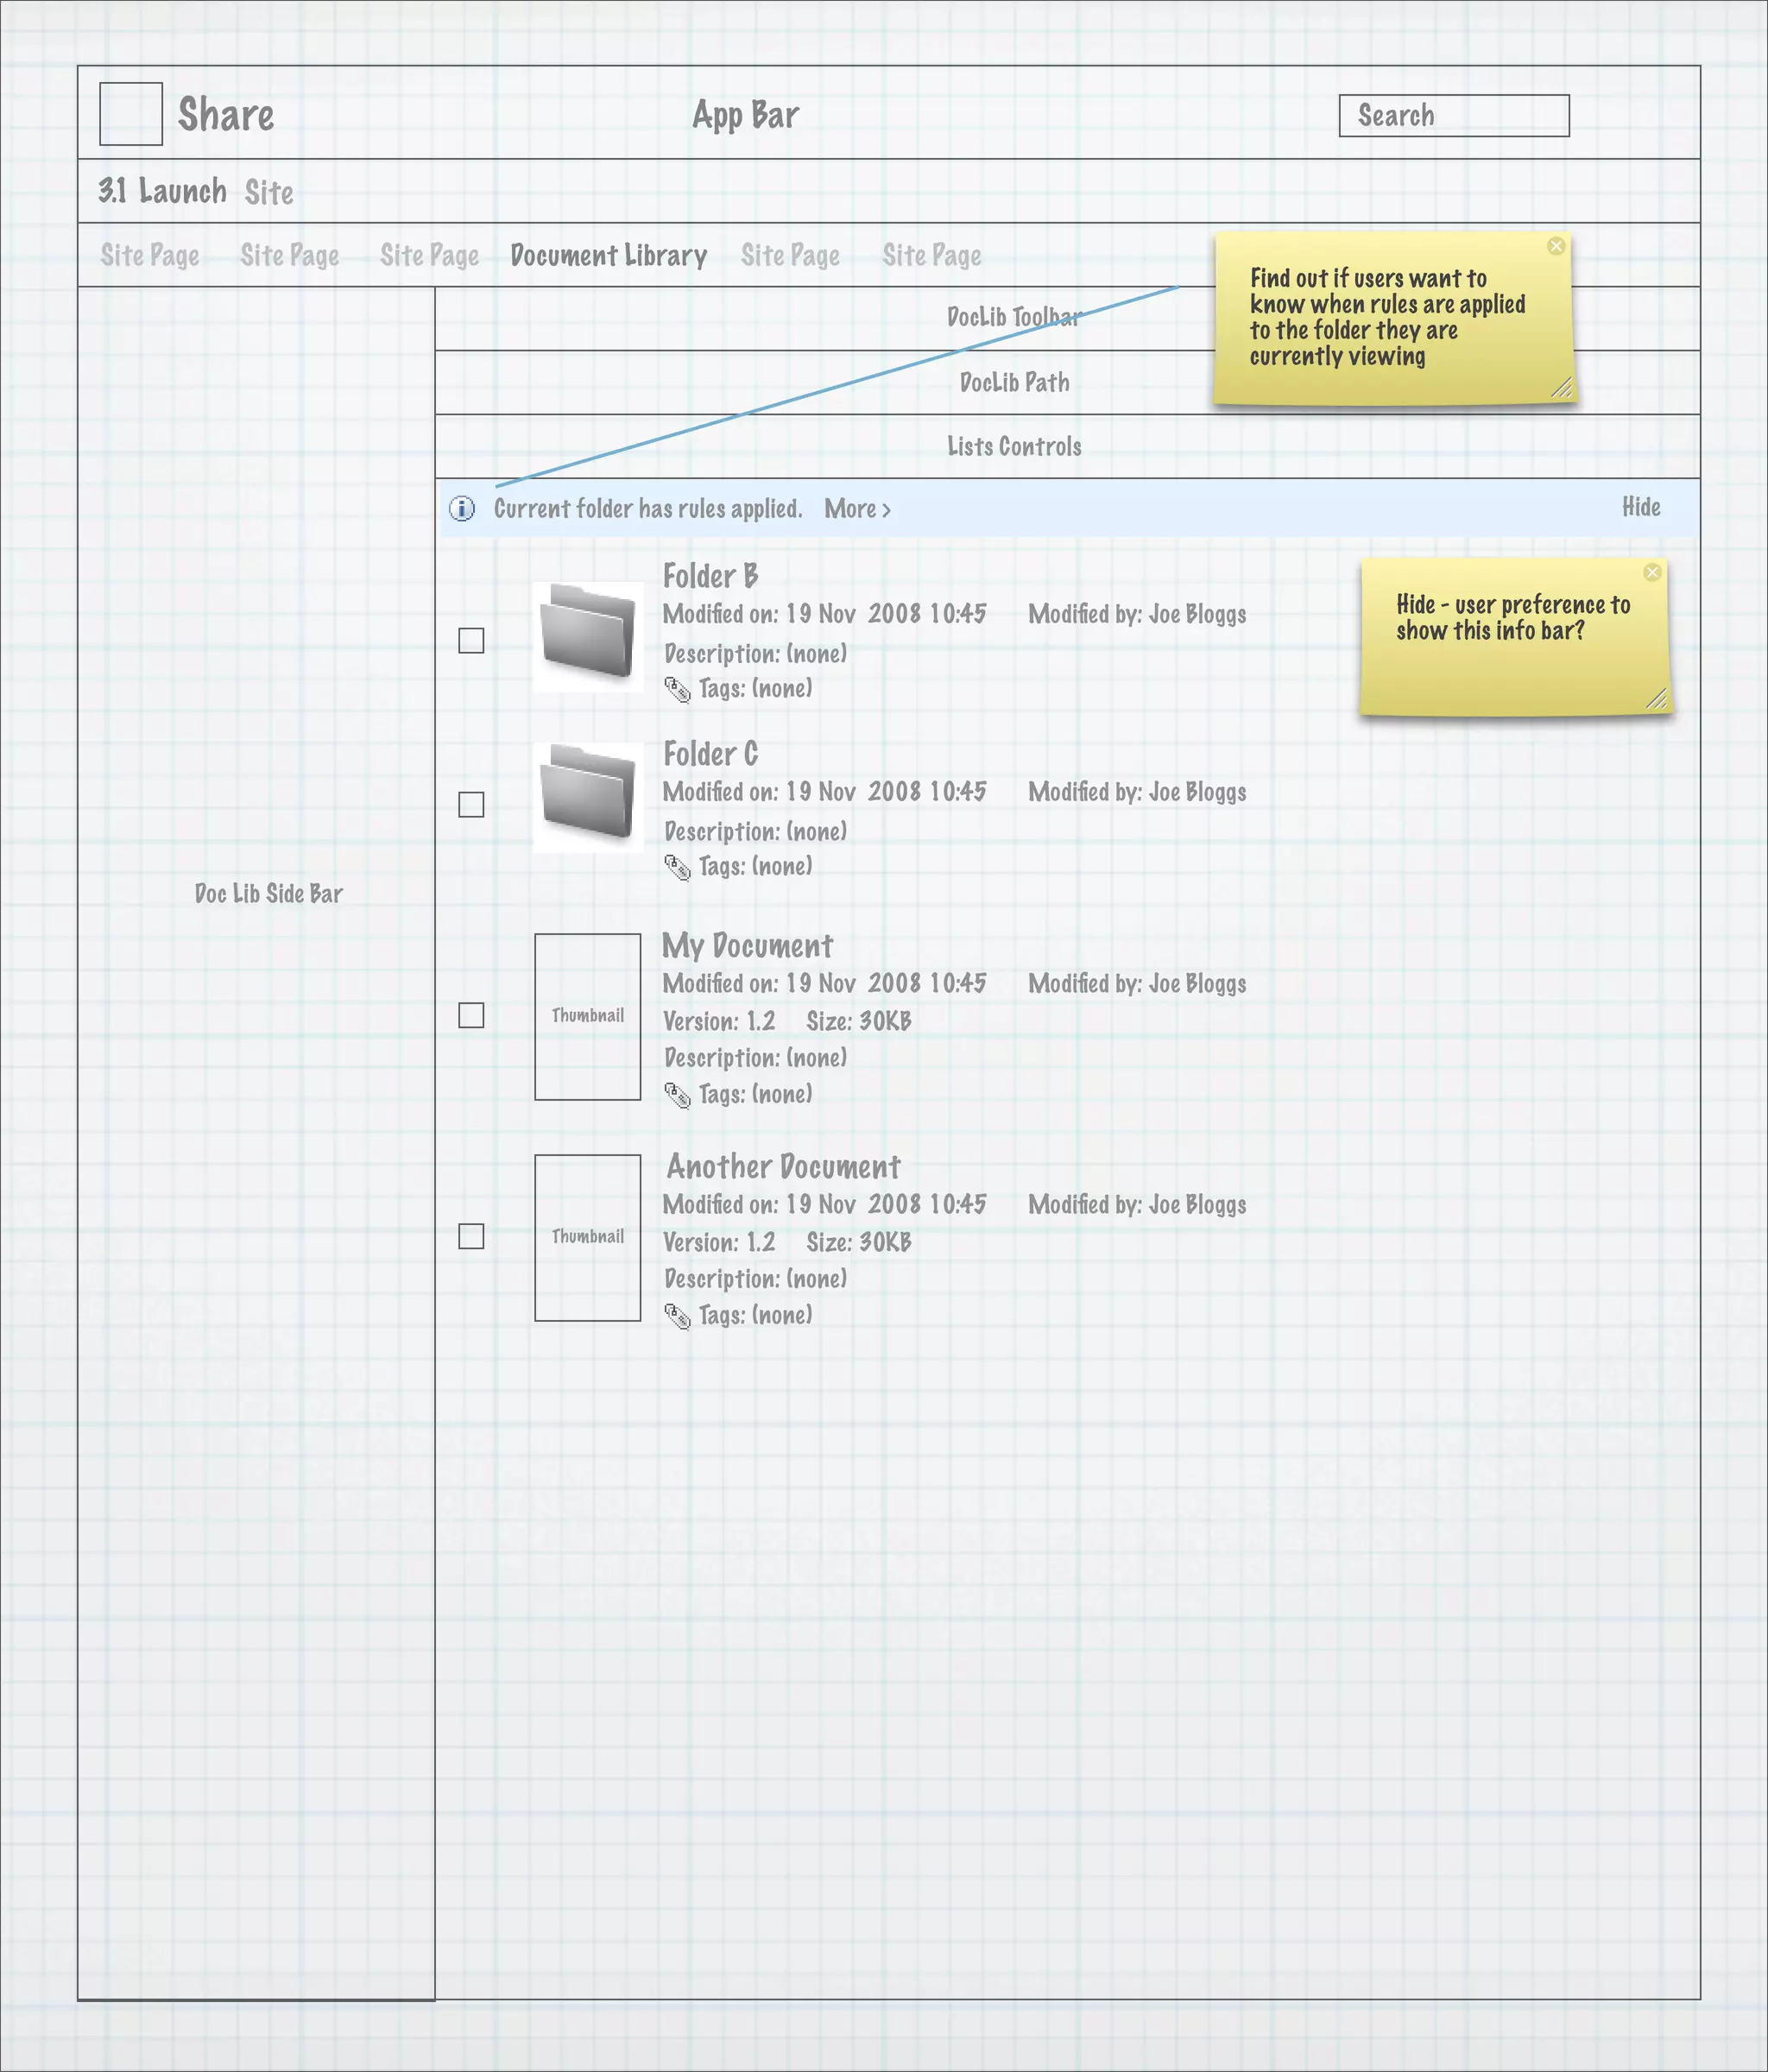Tick the checkbox beside My Document
The height and width of the screenshot is (2072, 1768).
(x=471, y=1015)
